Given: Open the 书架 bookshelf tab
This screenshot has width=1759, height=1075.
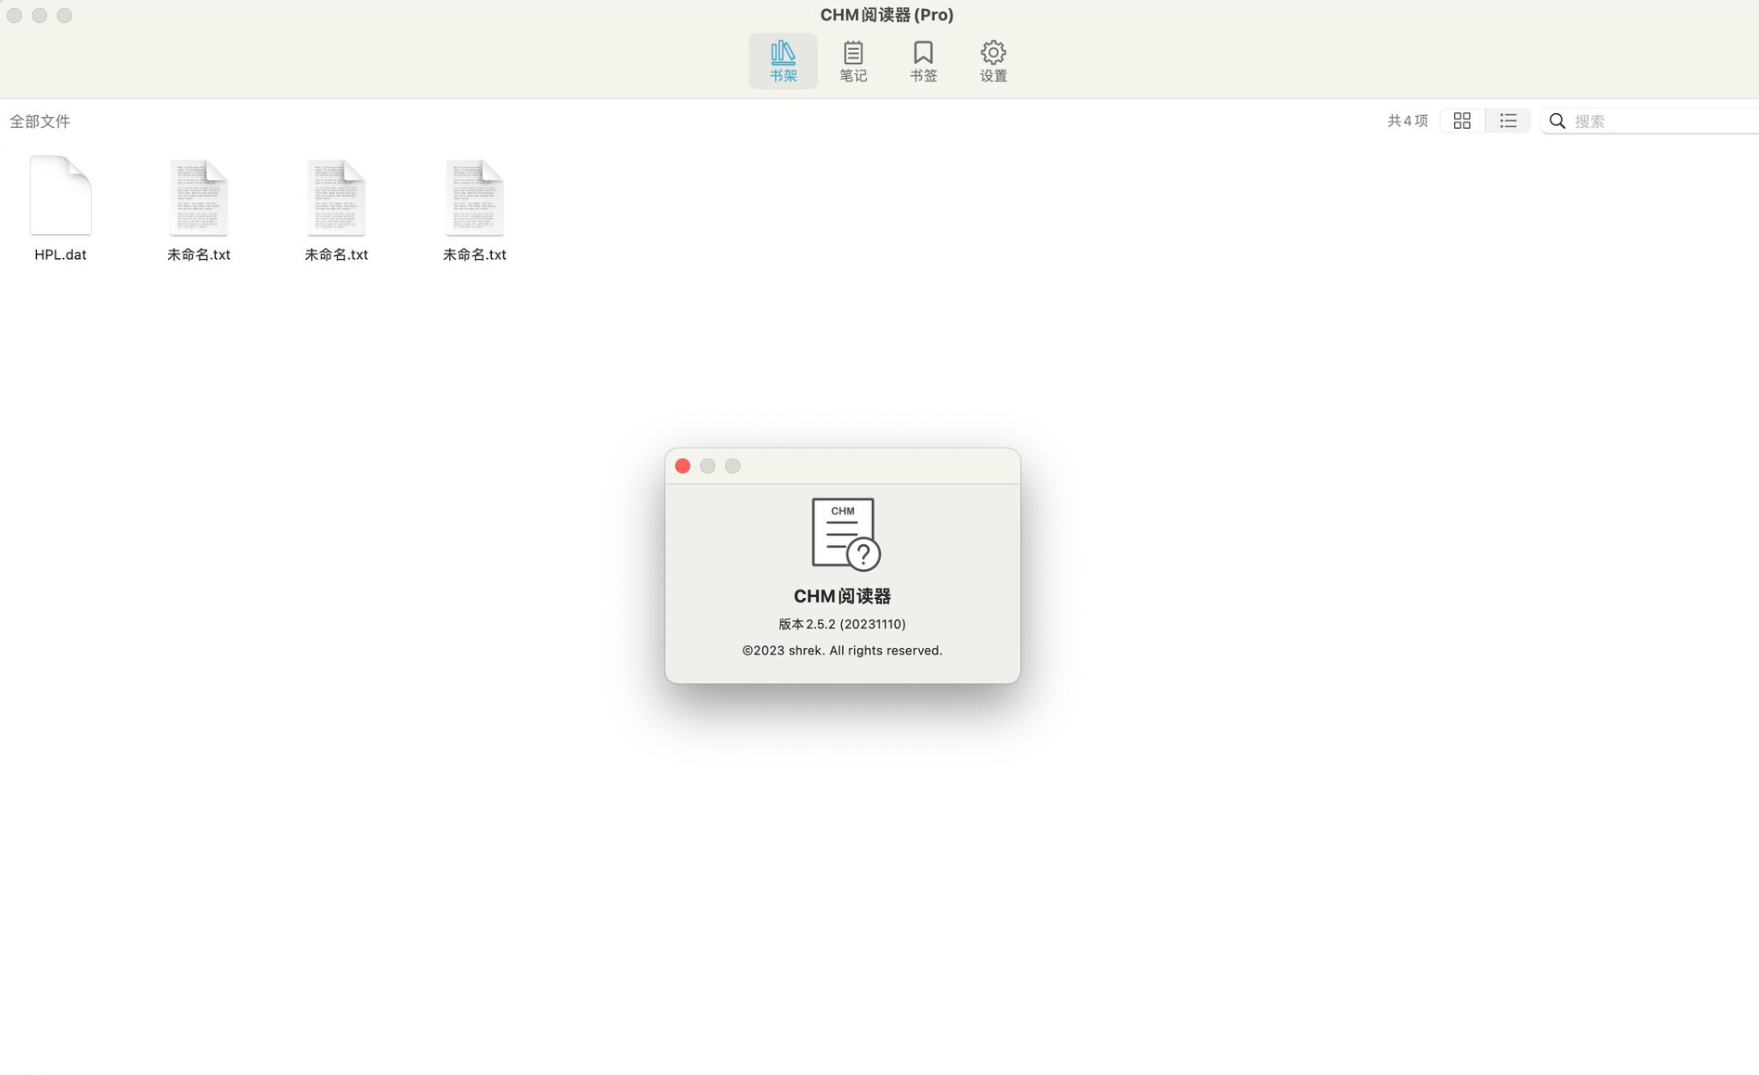Looking at the screenshot, I should tap(782, 61).
